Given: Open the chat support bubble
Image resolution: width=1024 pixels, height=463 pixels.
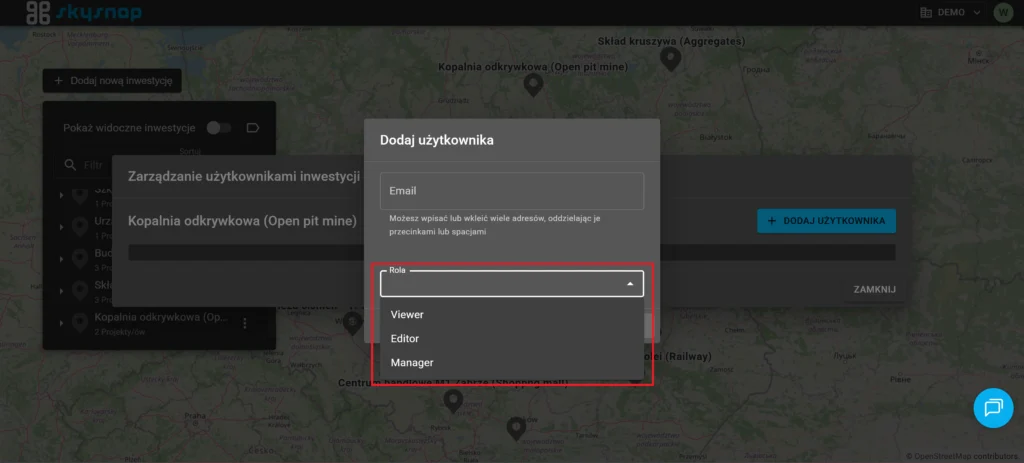Looking at the screenshot, I should point(993,407).
